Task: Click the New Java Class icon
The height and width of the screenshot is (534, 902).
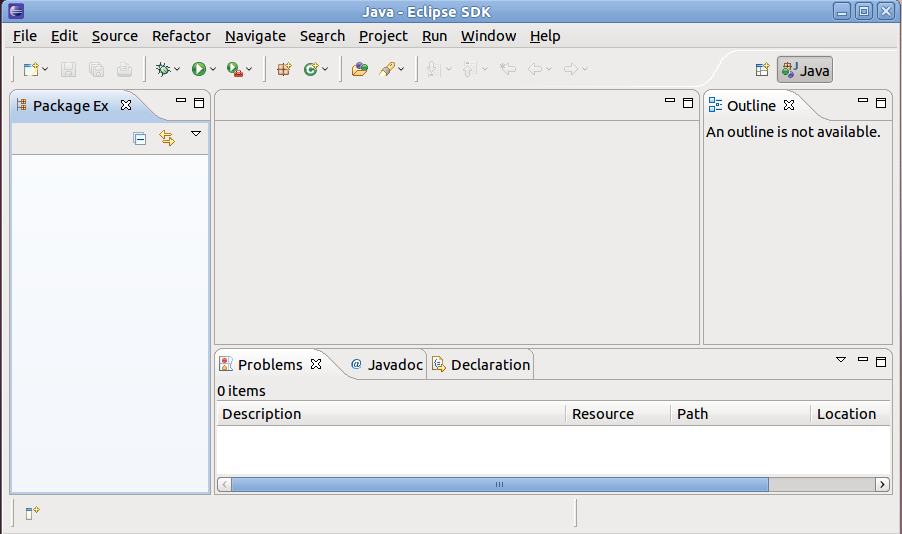Action: (311, 70)
